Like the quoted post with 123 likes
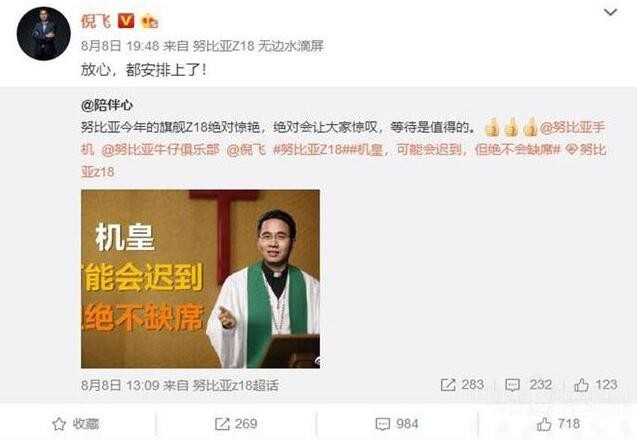Screen dimensions: 637x440 click(596, 385)
